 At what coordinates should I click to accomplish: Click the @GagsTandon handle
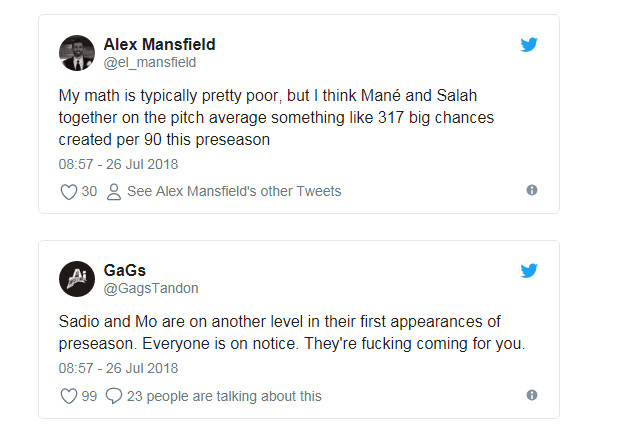(151, 288)
